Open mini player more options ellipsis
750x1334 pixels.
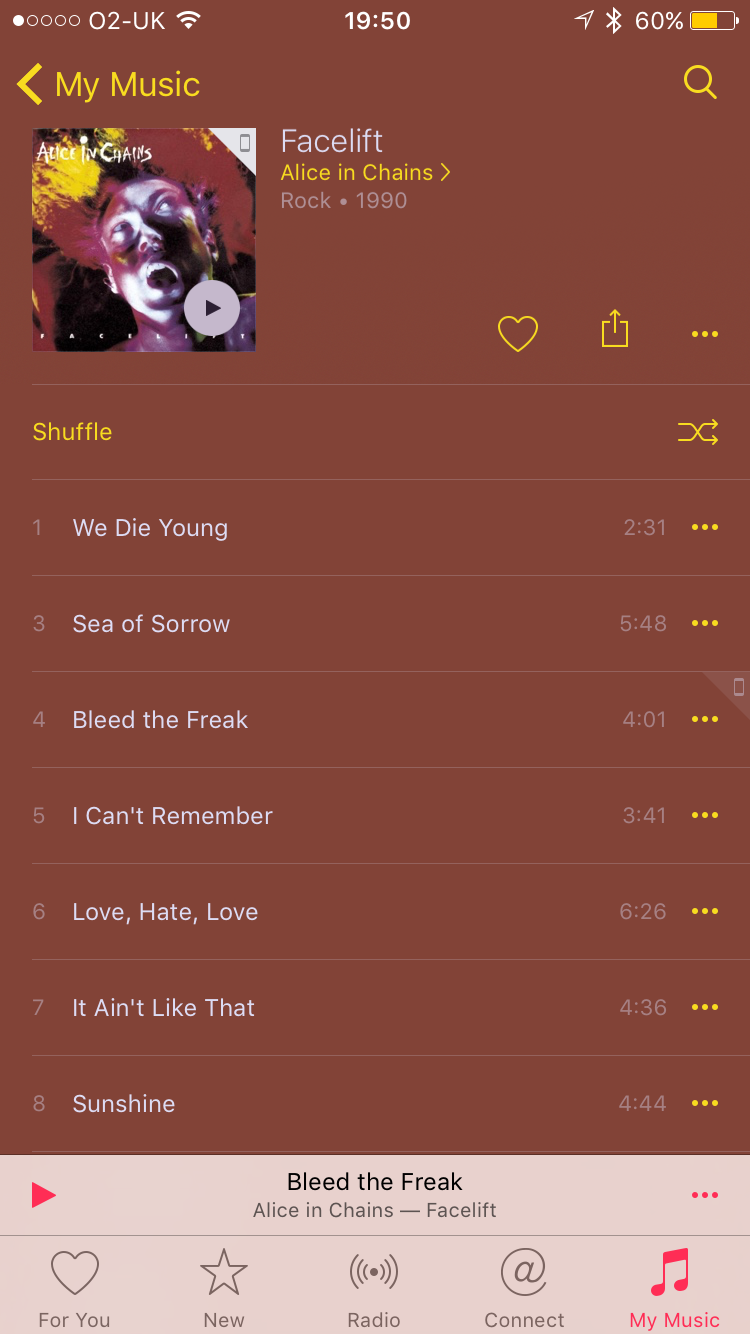point(705,1195)
